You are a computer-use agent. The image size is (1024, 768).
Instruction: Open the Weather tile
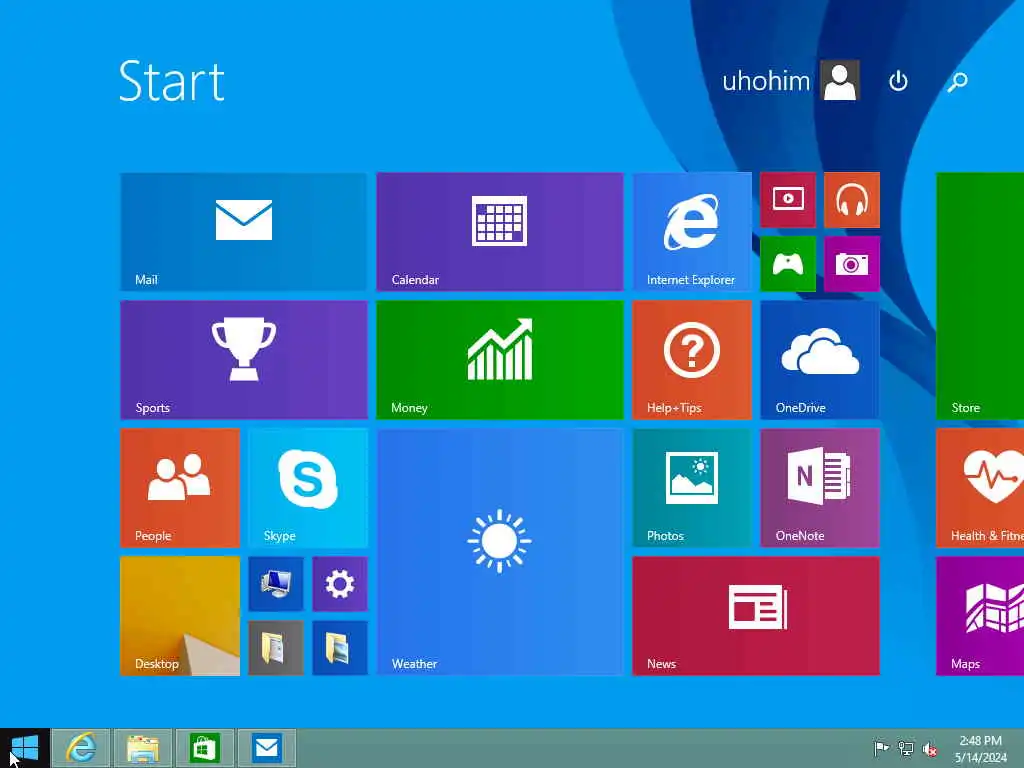coord(500,552)
